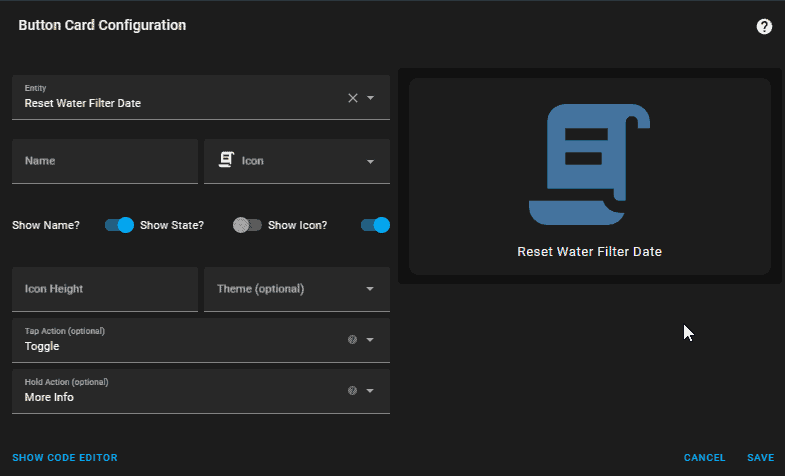Click the large script icon in preview card
The width and height of the screenshot is (785, 476).
point(589,164)
